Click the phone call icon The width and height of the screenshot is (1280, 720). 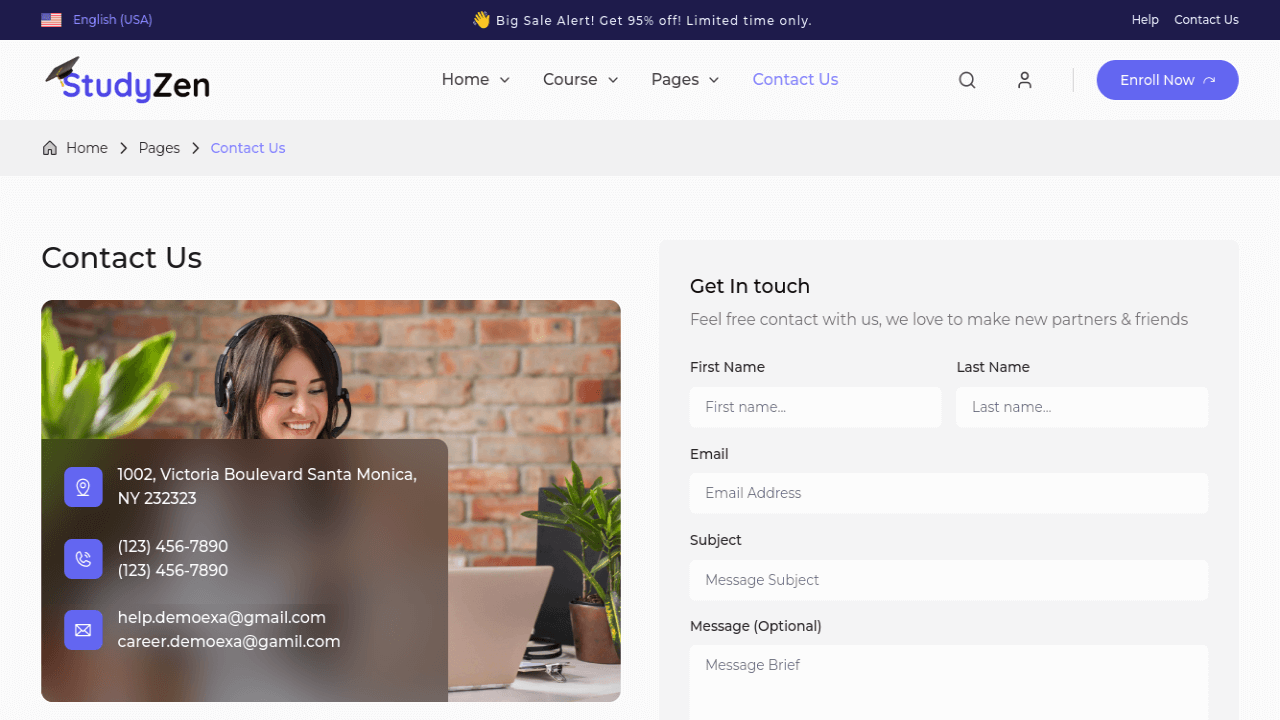tap(83, 559)
